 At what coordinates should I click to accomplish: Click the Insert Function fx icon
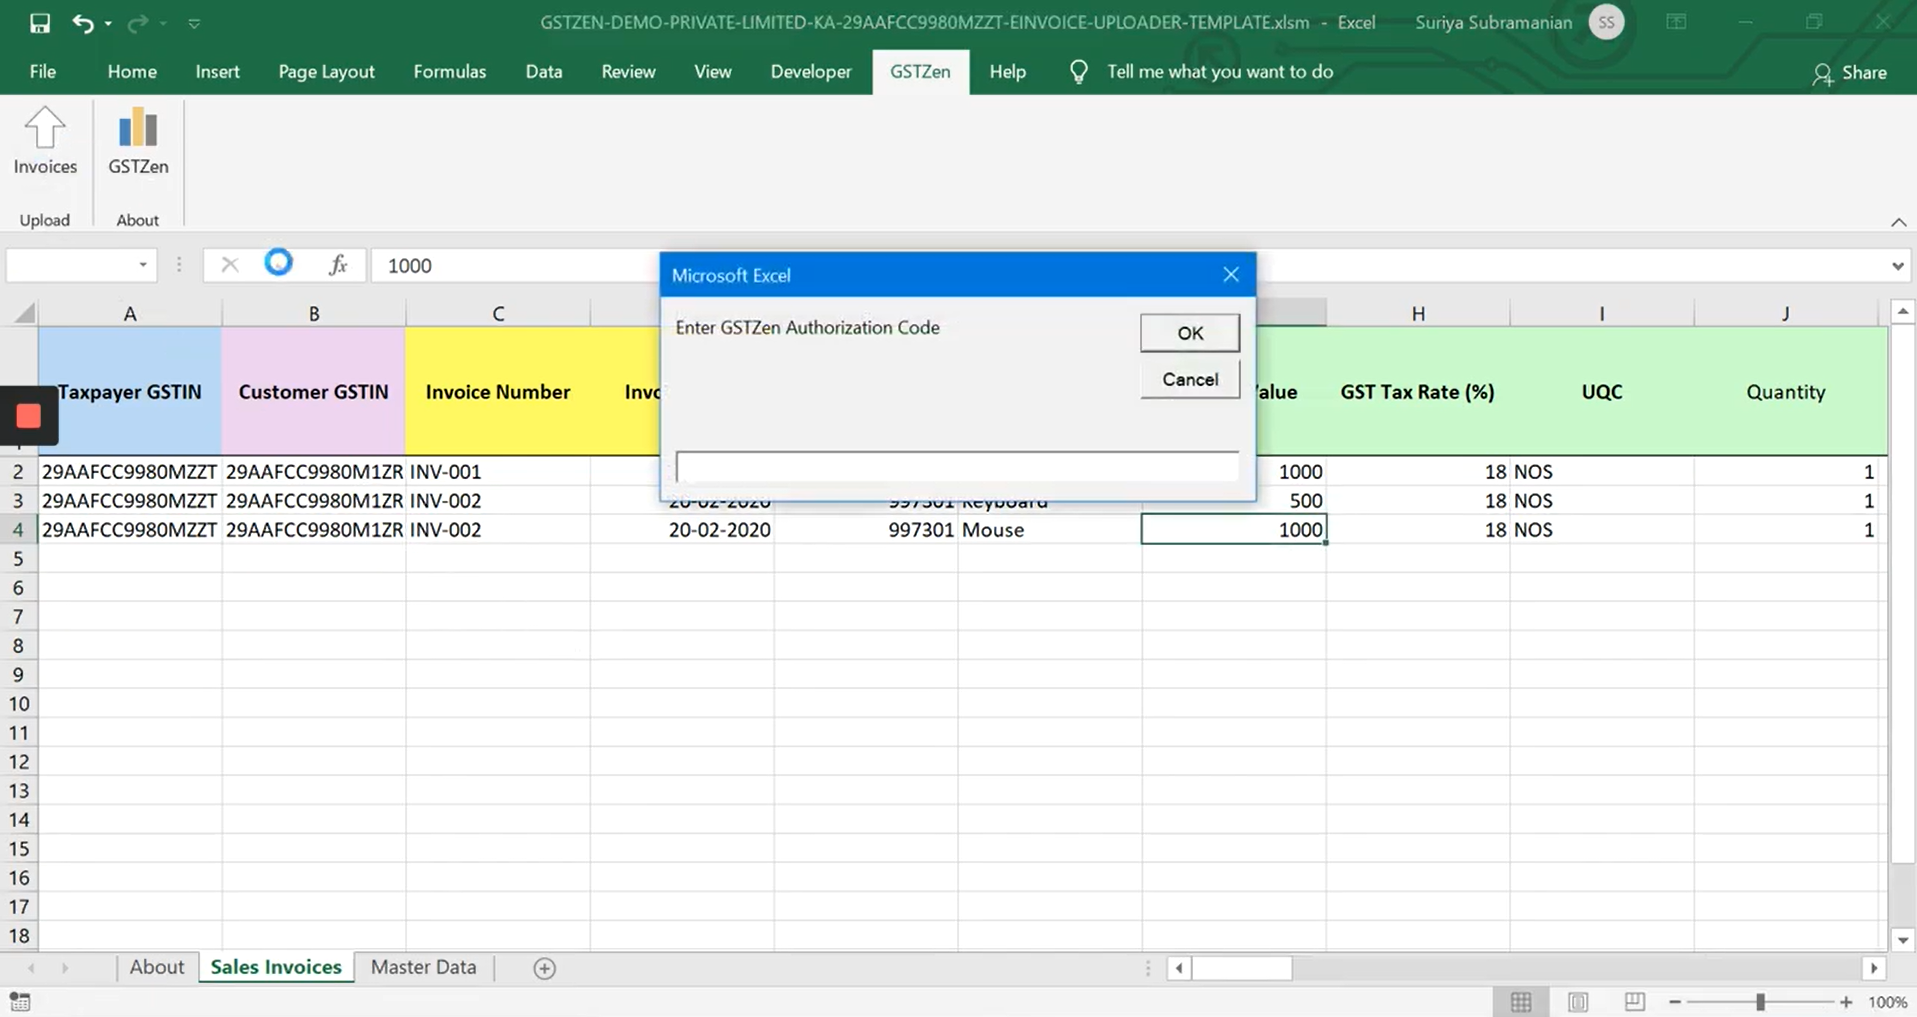338,265
